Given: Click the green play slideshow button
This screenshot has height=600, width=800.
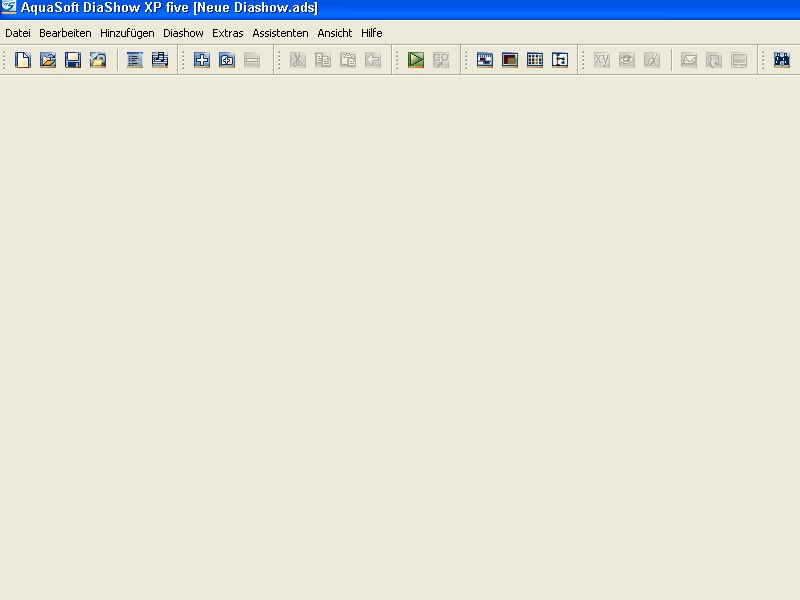Looking at the screenshot, I should tap(416, 60).
